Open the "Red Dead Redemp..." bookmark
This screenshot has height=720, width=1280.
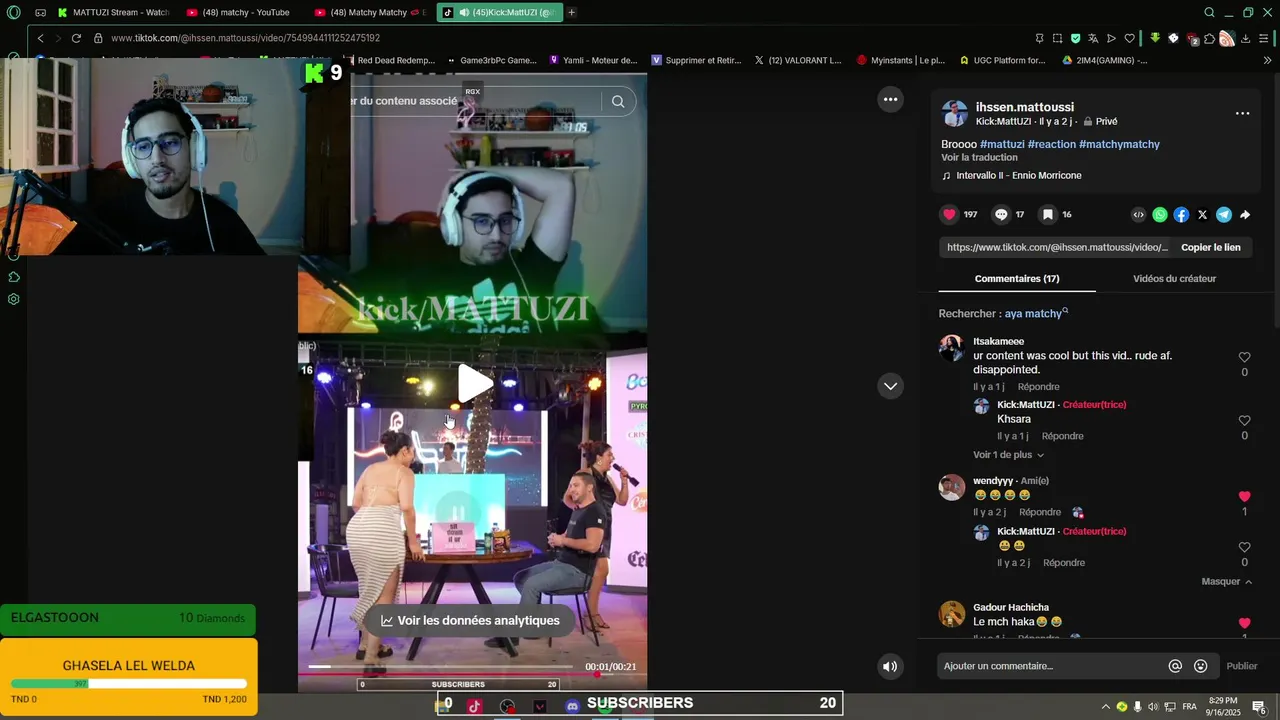pos(389,60)
